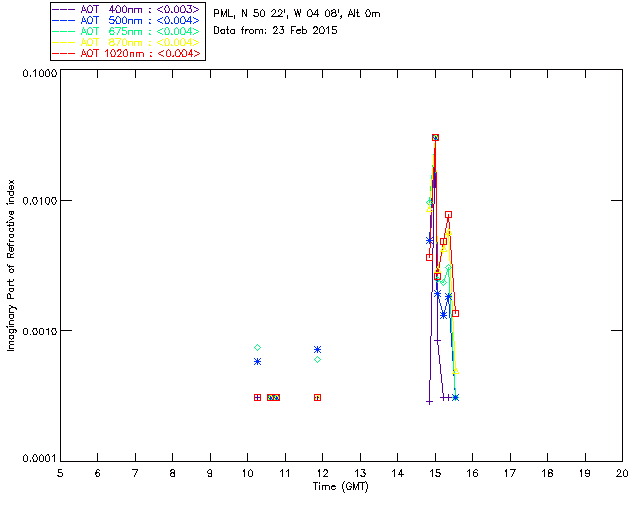Click the 0.1000 y-axis tick label

point(39,73)
